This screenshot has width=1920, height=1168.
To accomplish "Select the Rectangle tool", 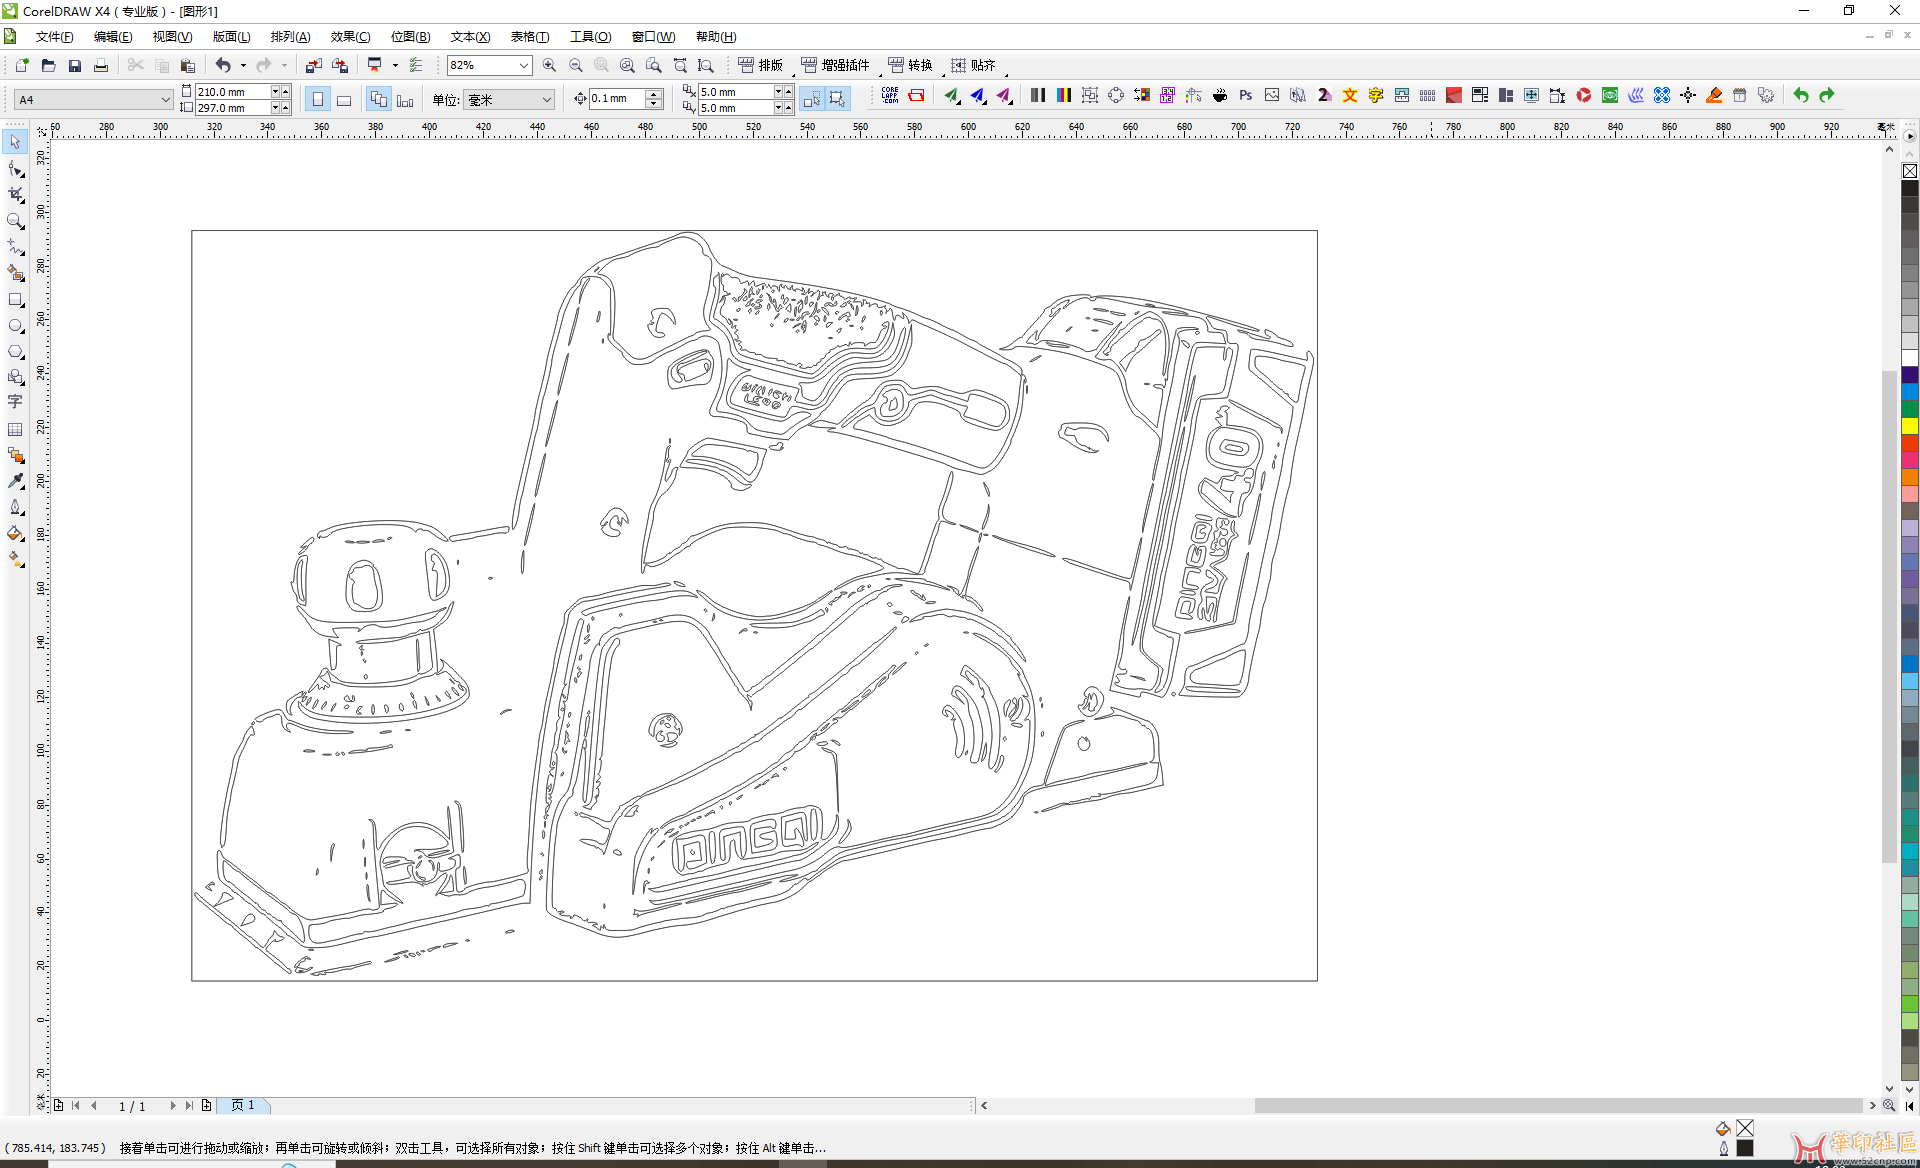I will tap(15, 299).
